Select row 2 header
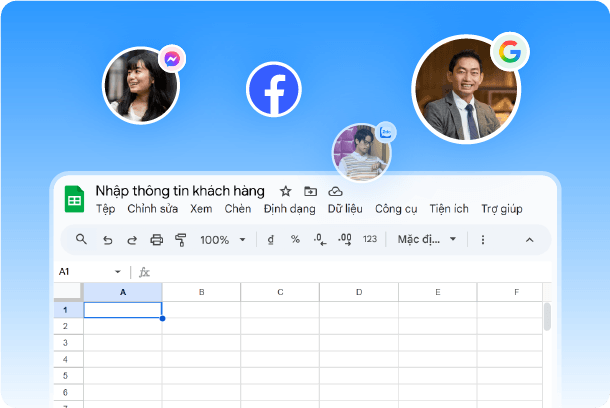Screen dimensions: 610x408 68,326
